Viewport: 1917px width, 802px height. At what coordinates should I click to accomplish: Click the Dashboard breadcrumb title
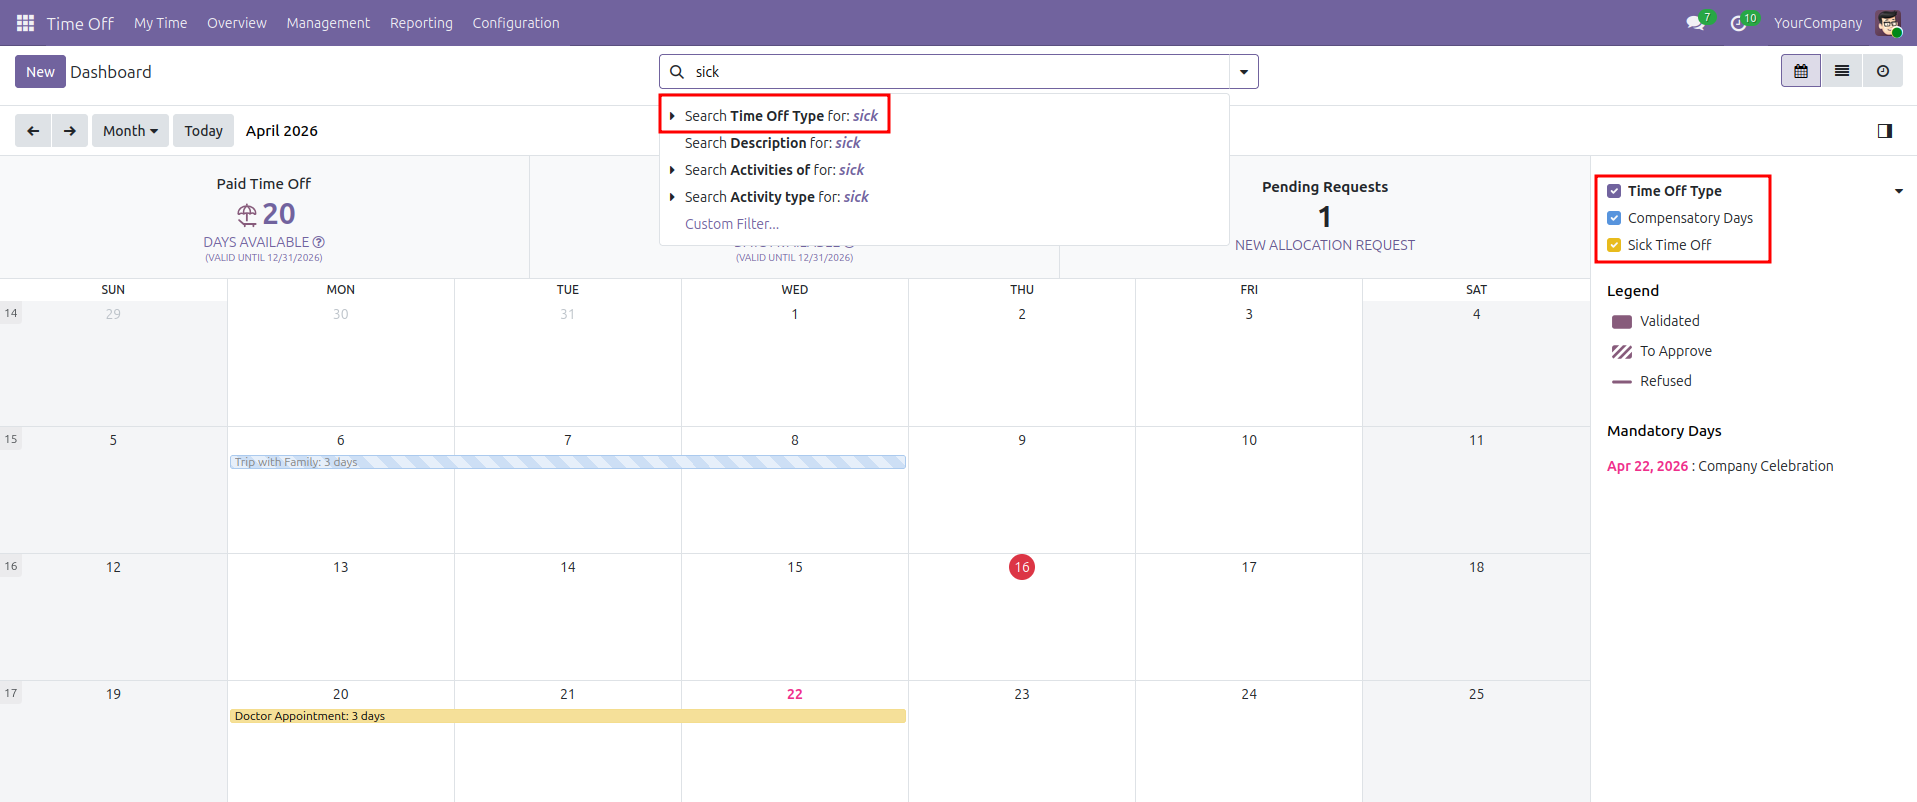111,72
